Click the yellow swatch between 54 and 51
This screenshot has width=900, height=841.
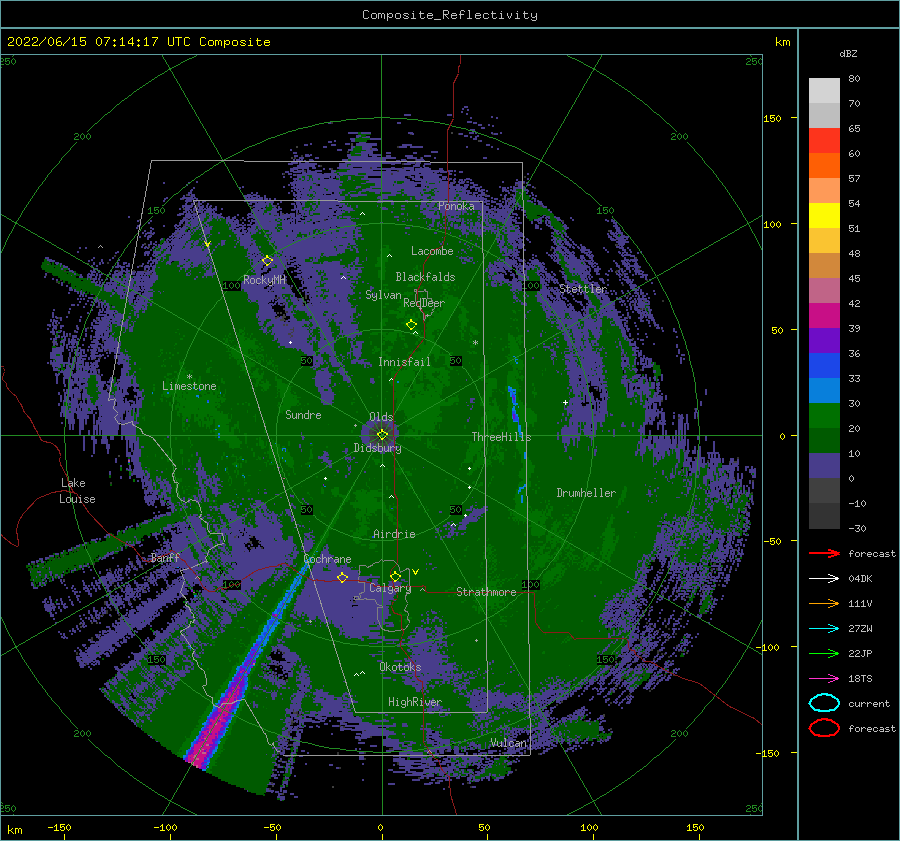[824, 215]
